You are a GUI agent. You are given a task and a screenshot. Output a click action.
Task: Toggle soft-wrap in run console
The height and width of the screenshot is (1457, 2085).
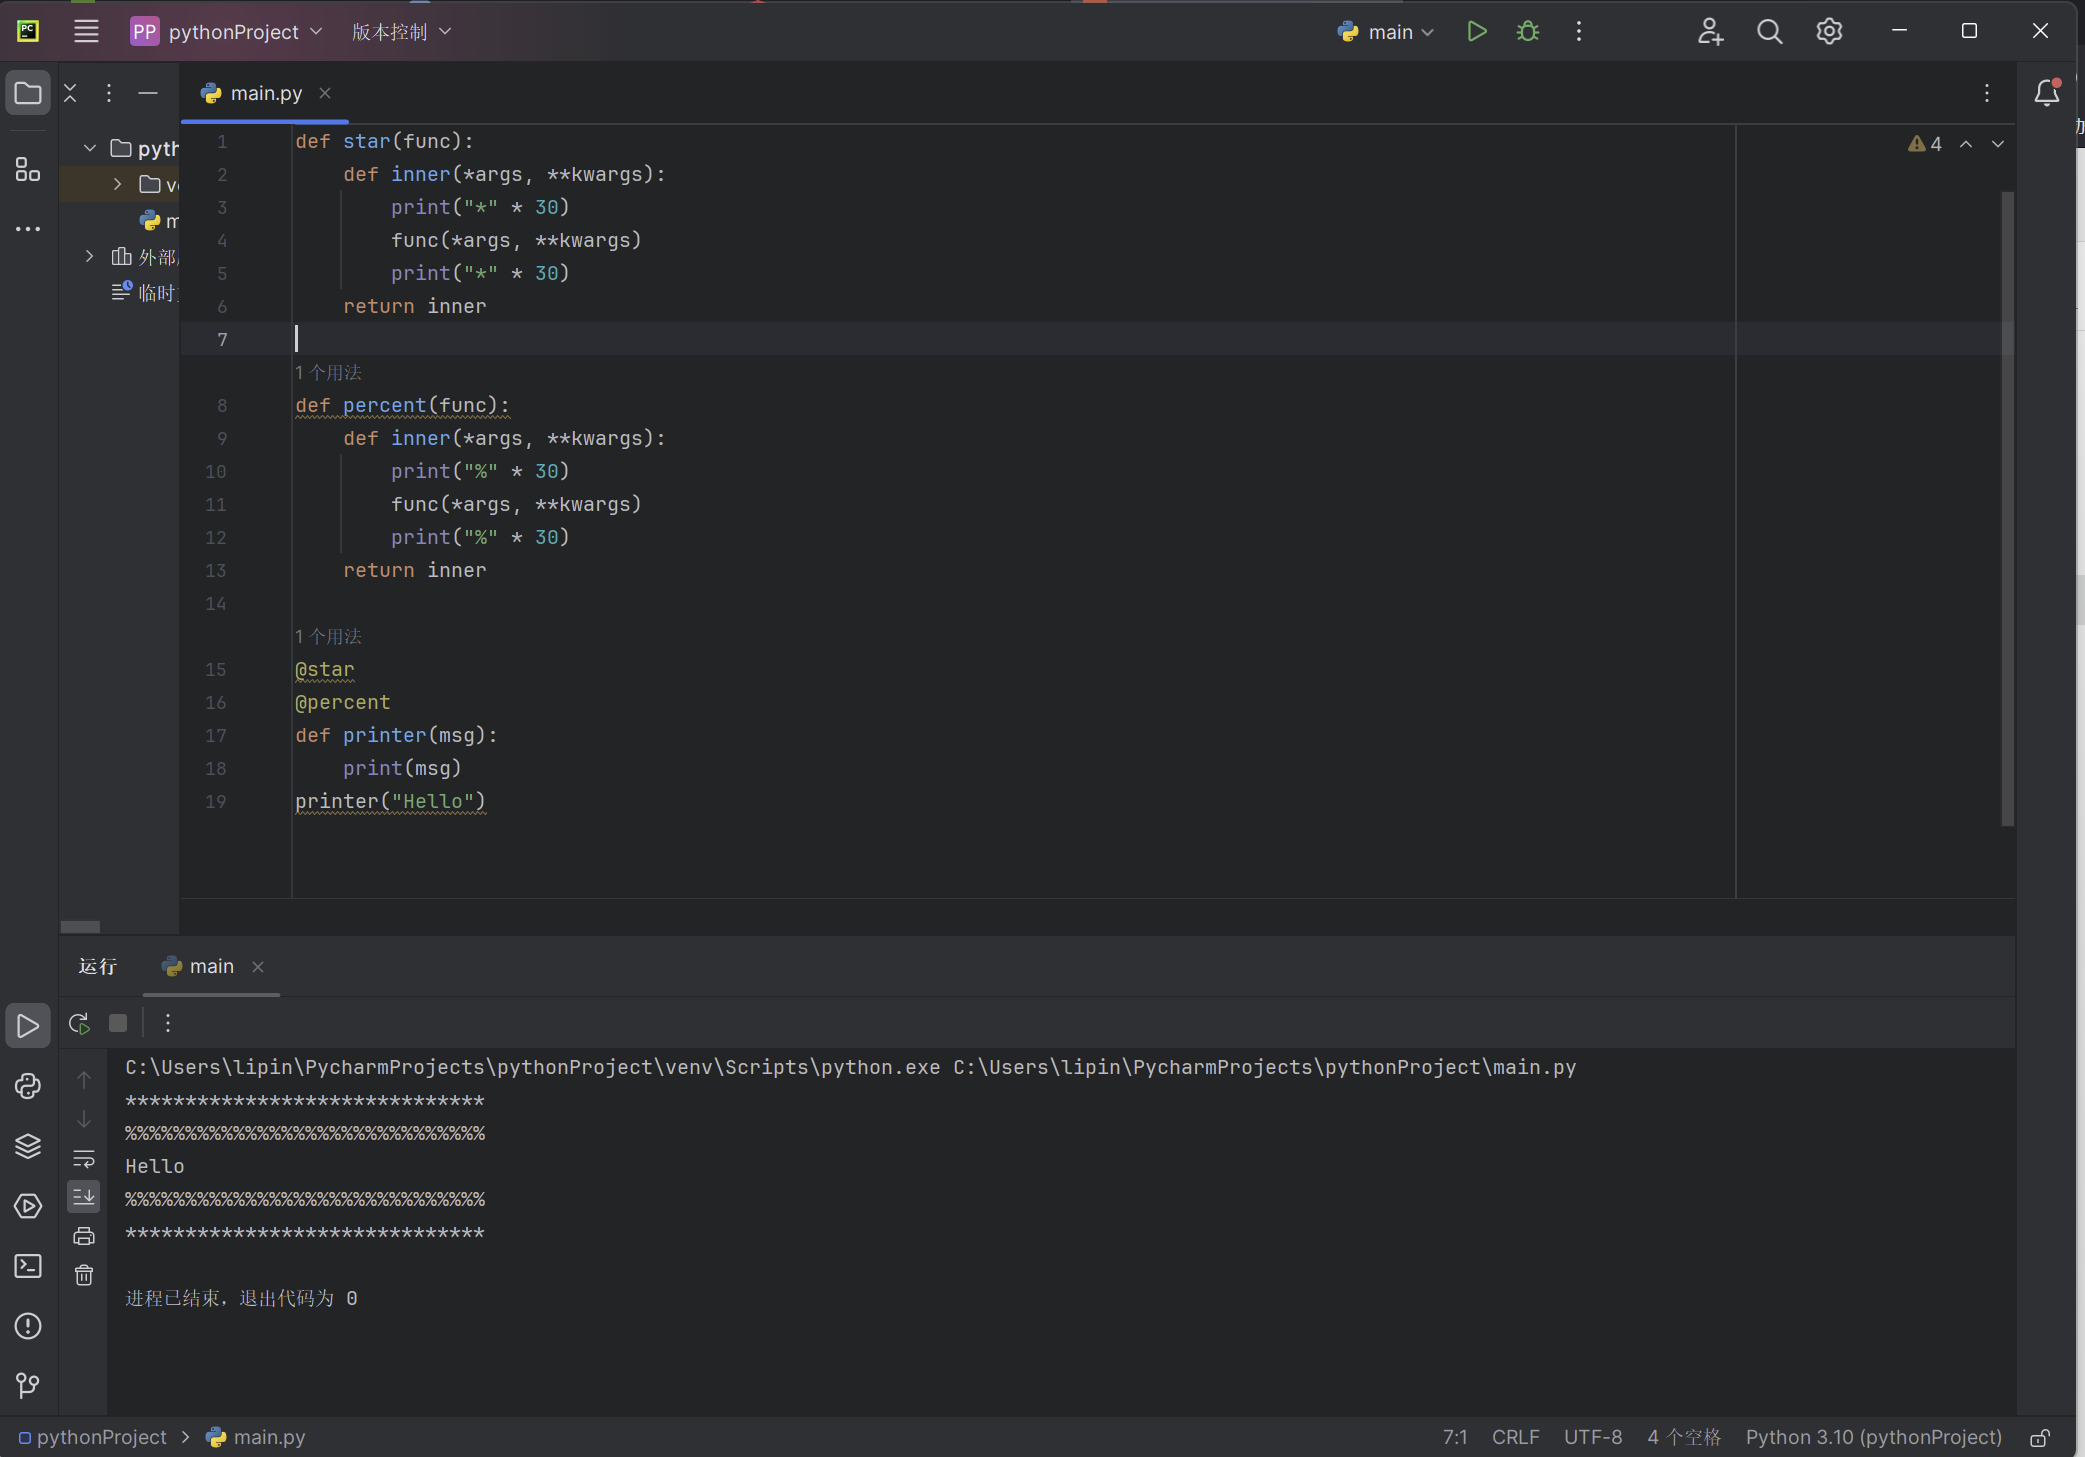84,1158
